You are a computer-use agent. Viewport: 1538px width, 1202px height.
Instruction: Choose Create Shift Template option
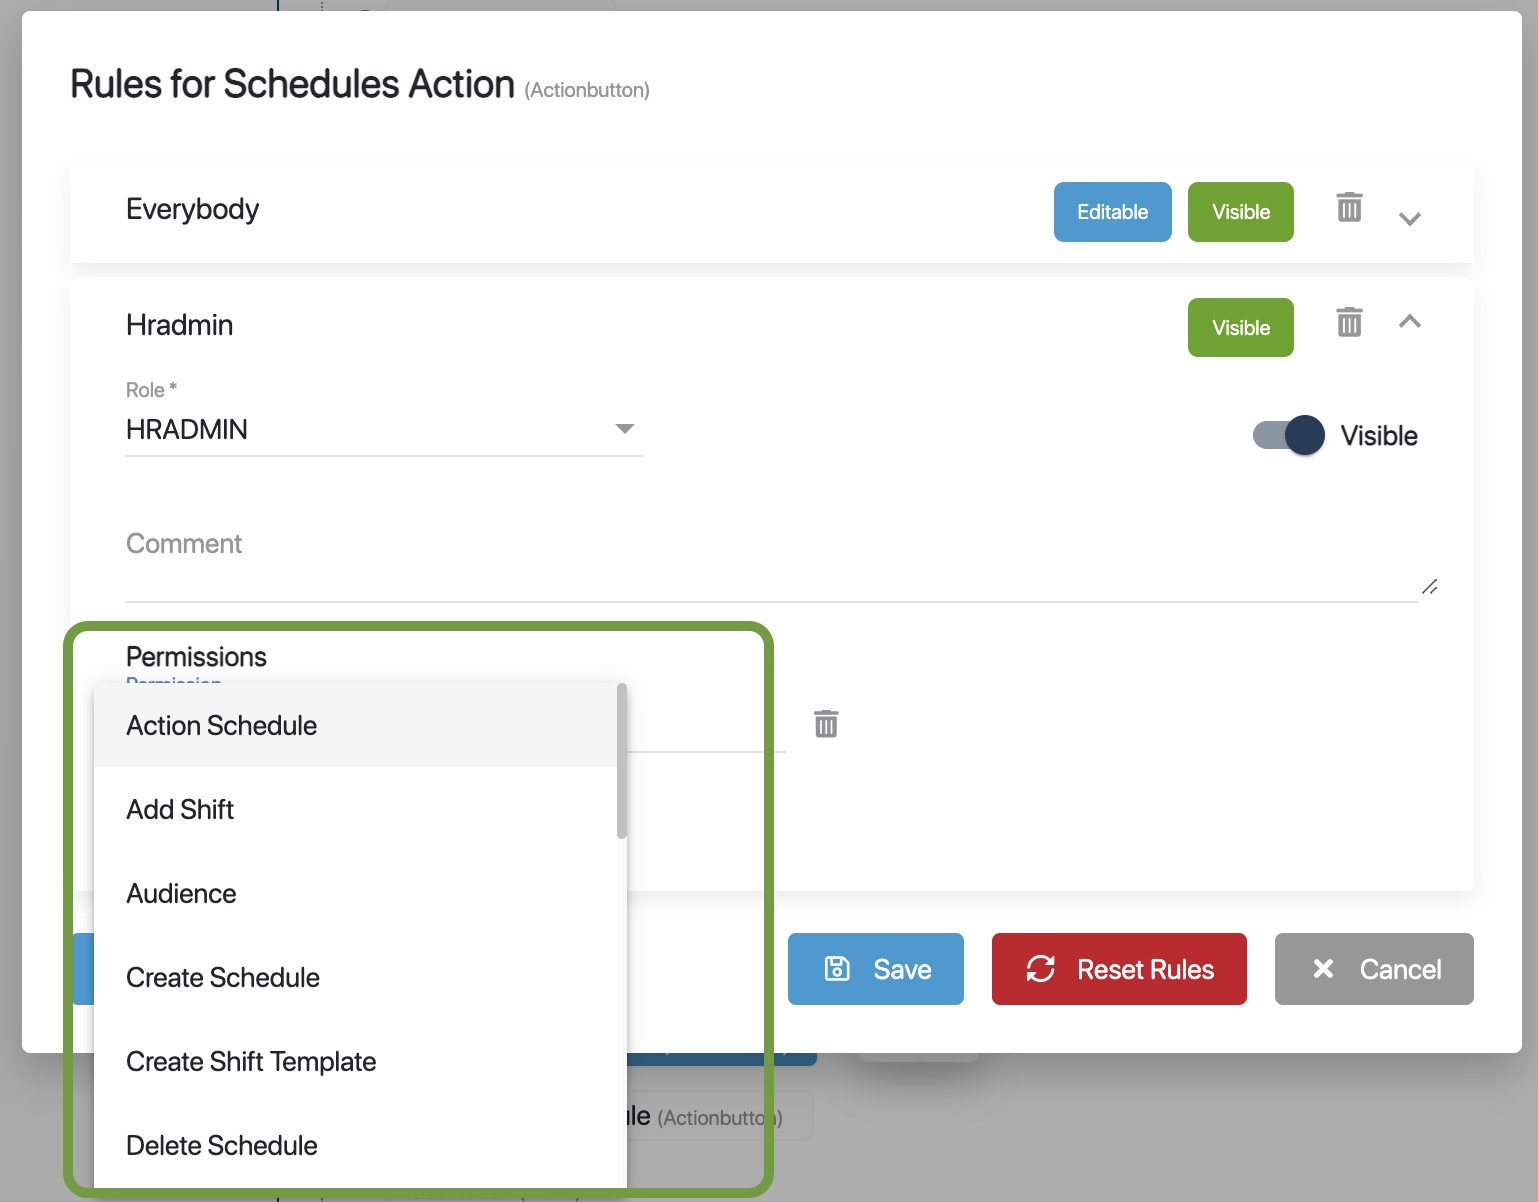tap(251, 1062)
